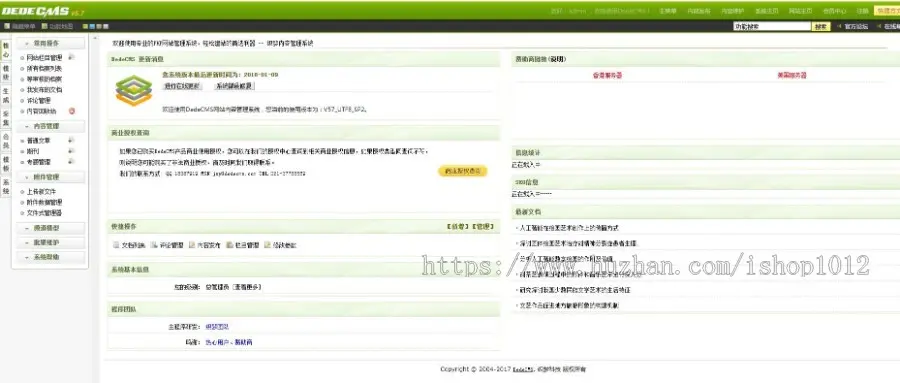Click the 织梦团队 link under 程序团队

[217, 327]
